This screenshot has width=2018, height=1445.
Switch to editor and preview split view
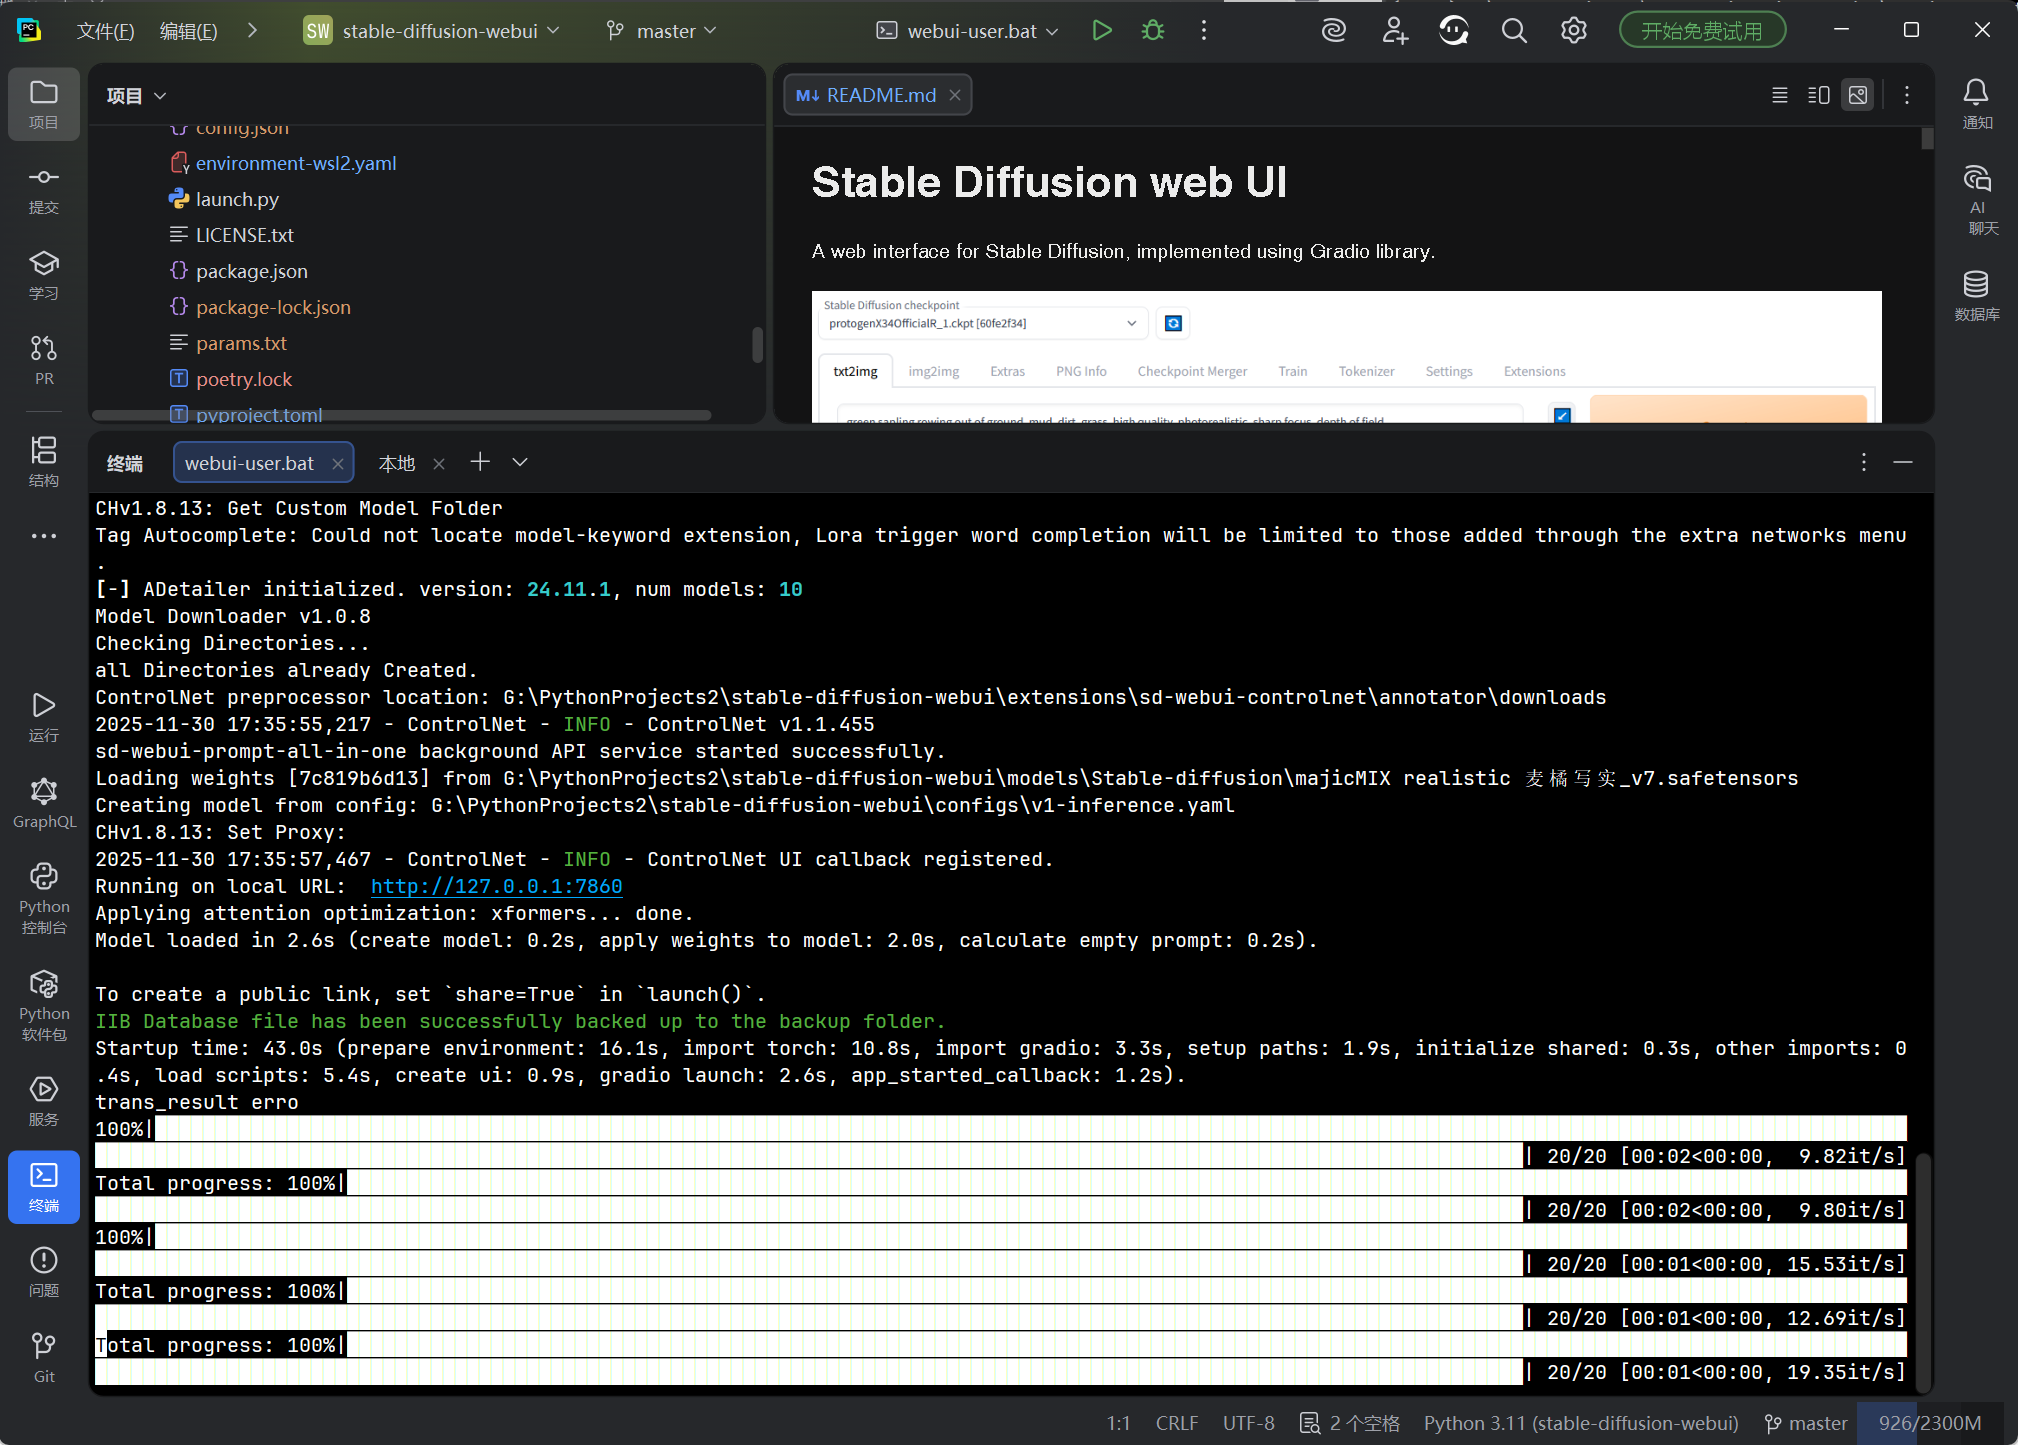pyautogui.click(x=1818, y=95)
